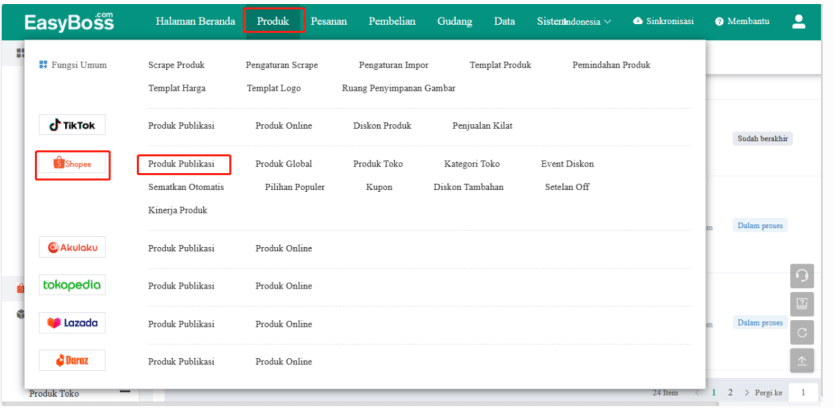Open TikTok Produk Online
This screenshot has width=836, height=408.
coord(284,126)
